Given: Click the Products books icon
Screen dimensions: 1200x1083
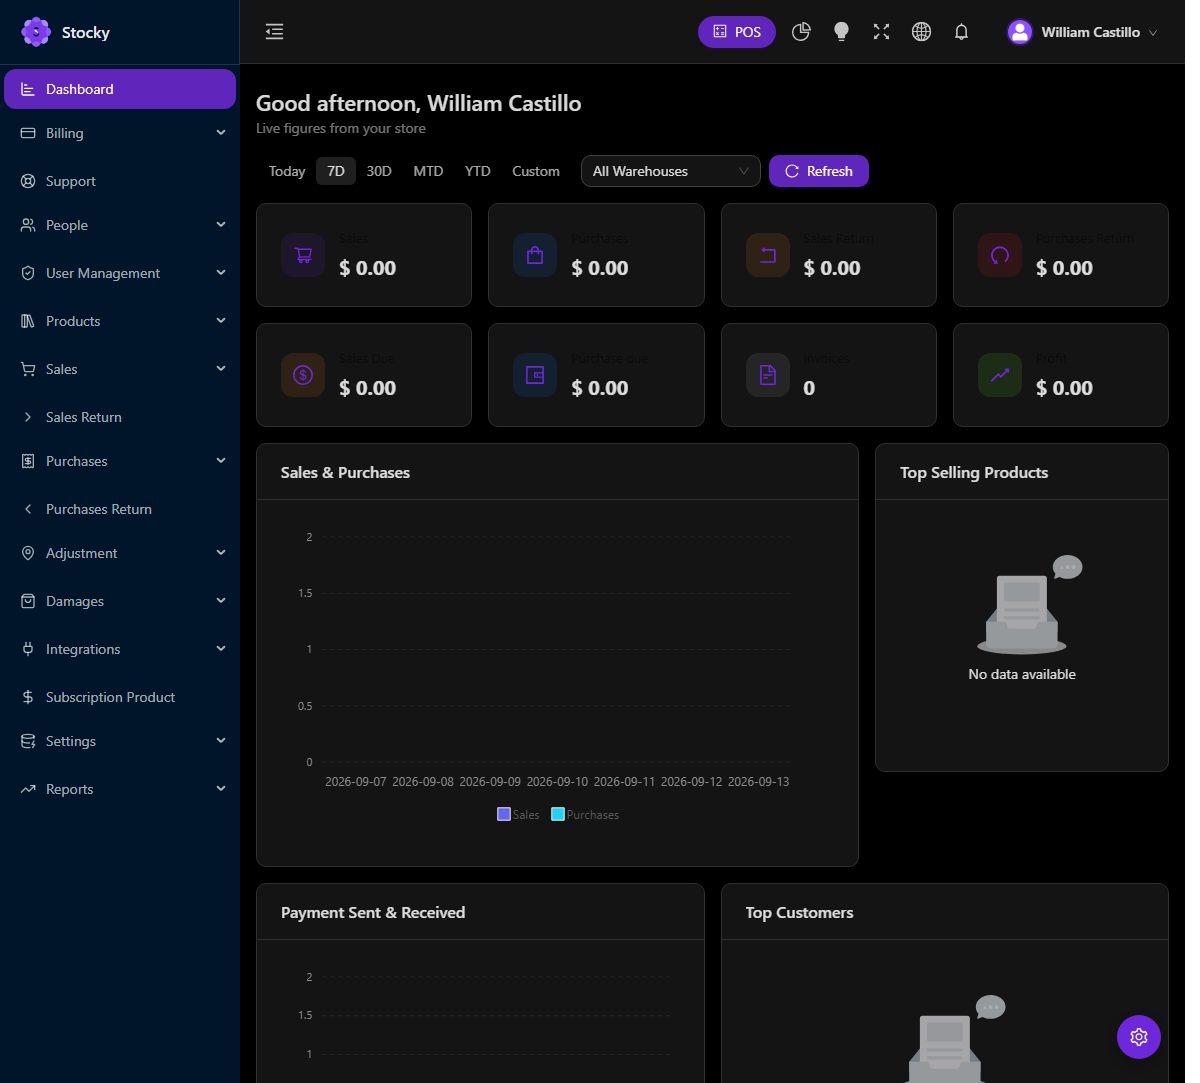Looking at the screenshot, I should 28,321.
